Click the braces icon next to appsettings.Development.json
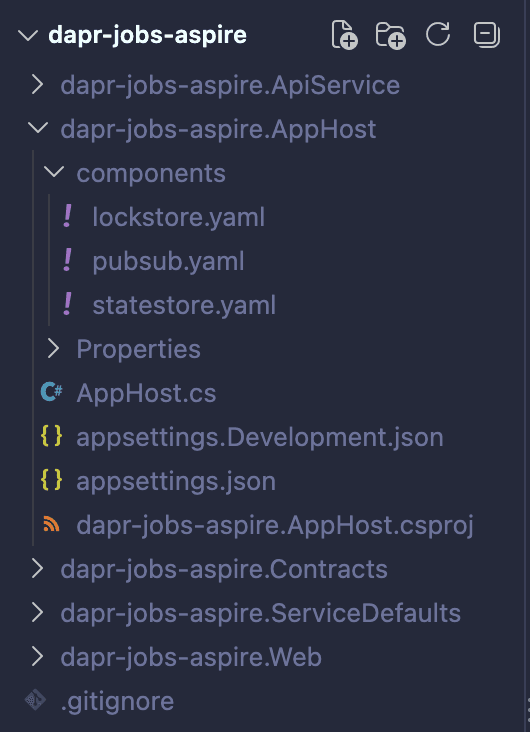This screenshot has width=530, height=732. click(x=51, y=436)
